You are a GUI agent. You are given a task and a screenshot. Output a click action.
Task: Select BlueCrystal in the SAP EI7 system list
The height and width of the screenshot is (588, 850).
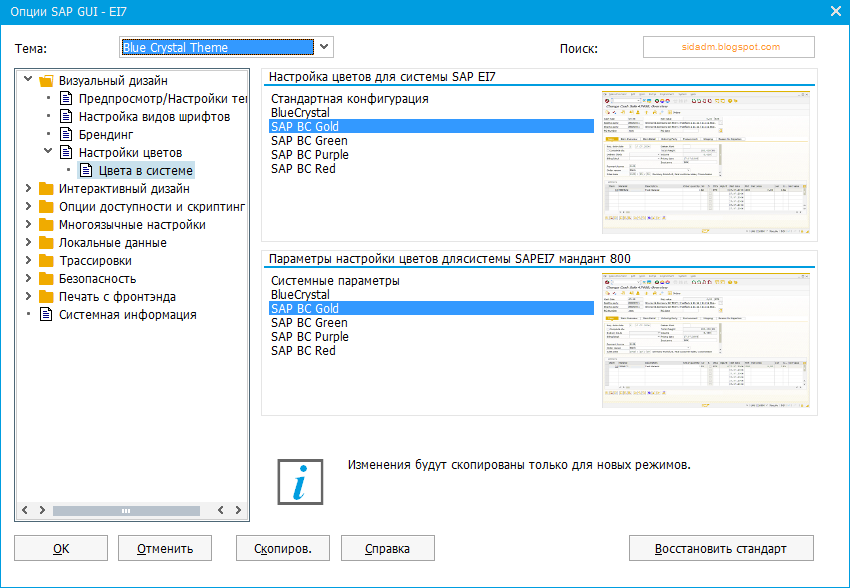300,113
